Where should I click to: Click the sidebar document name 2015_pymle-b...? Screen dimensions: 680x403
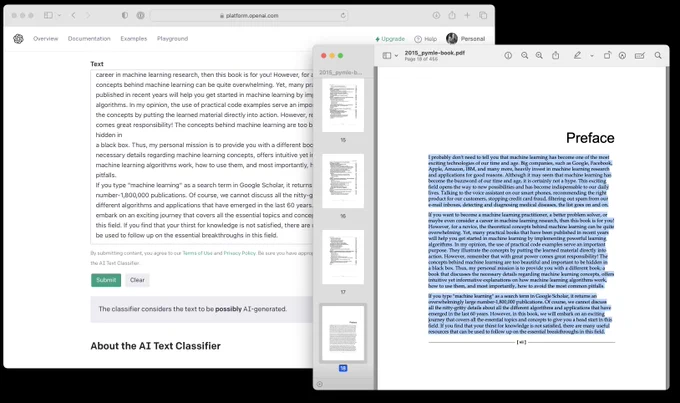click(340, 72)
